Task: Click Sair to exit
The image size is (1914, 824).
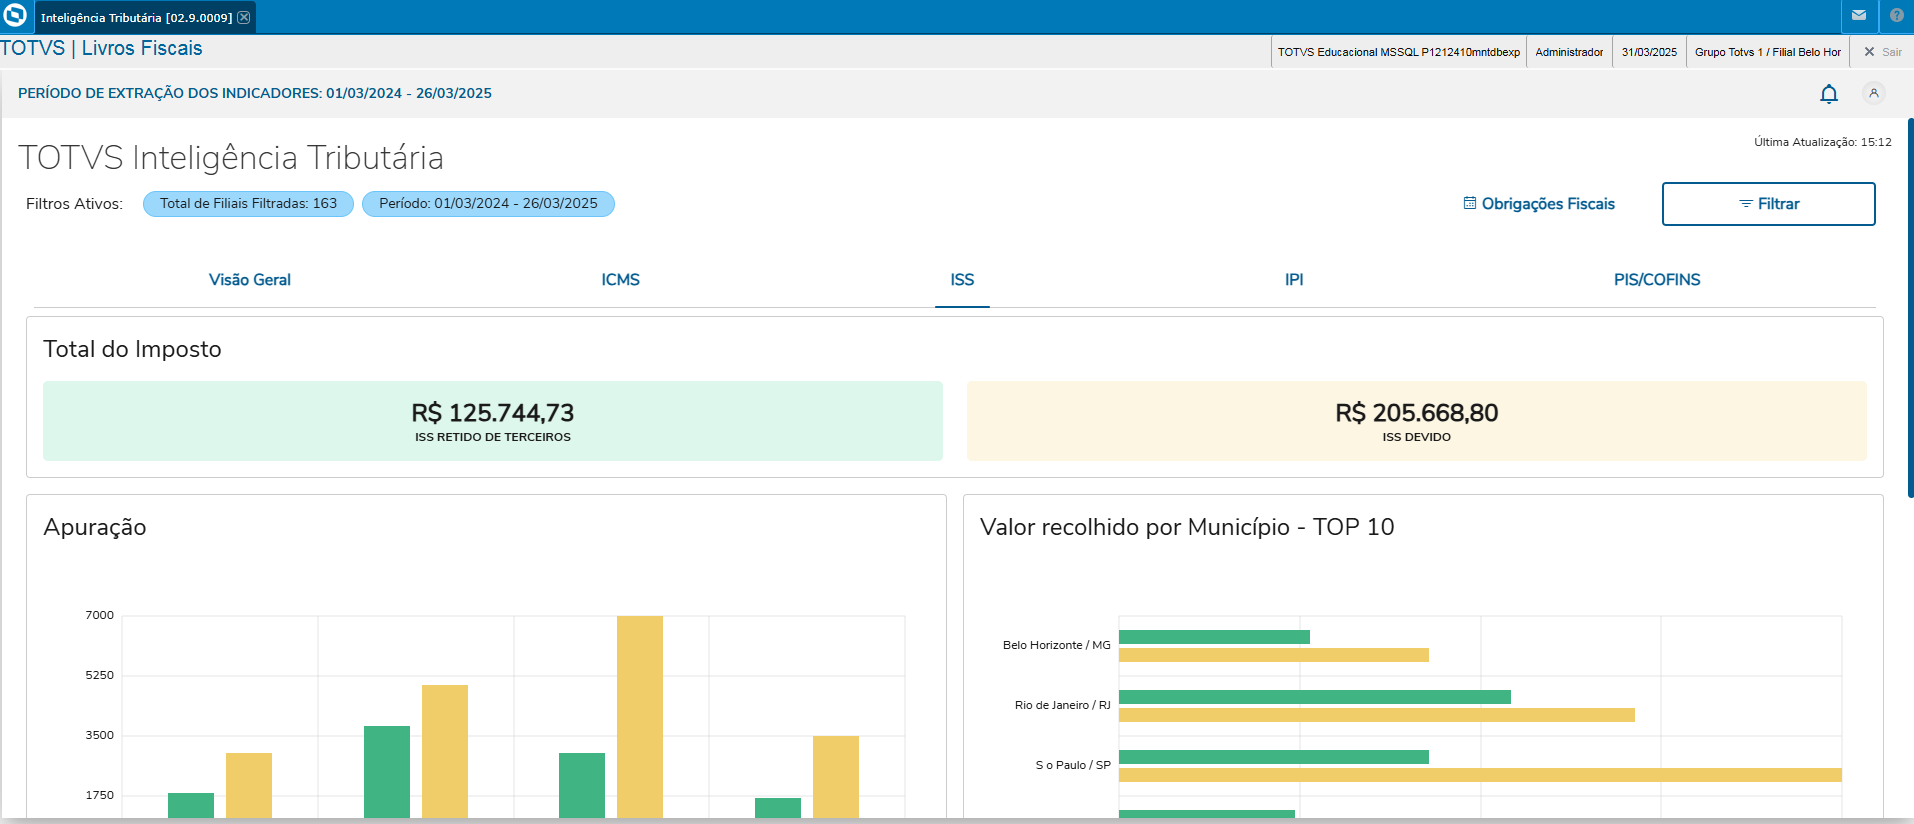Action: coord(1883,52)
